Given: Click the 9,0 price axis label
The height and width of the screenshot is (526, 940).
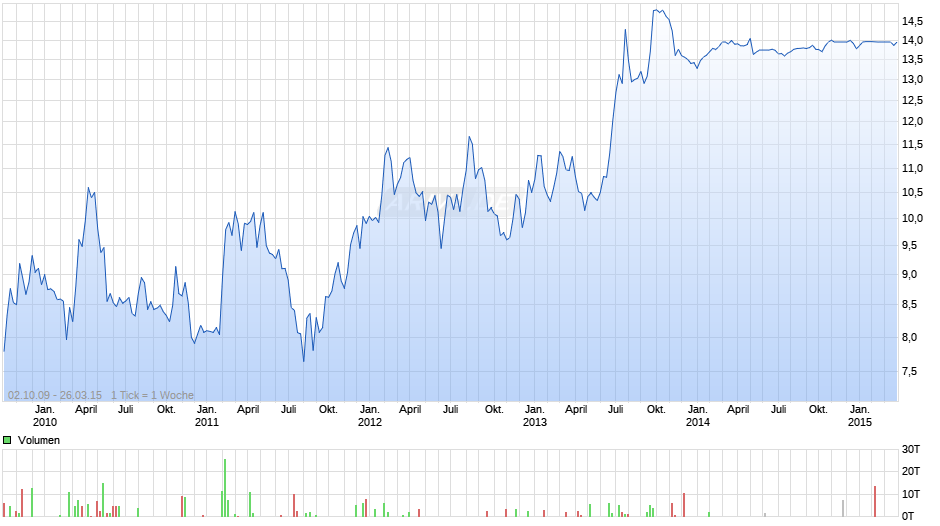Looking at the screenshot, I should (x=909, y=274).
